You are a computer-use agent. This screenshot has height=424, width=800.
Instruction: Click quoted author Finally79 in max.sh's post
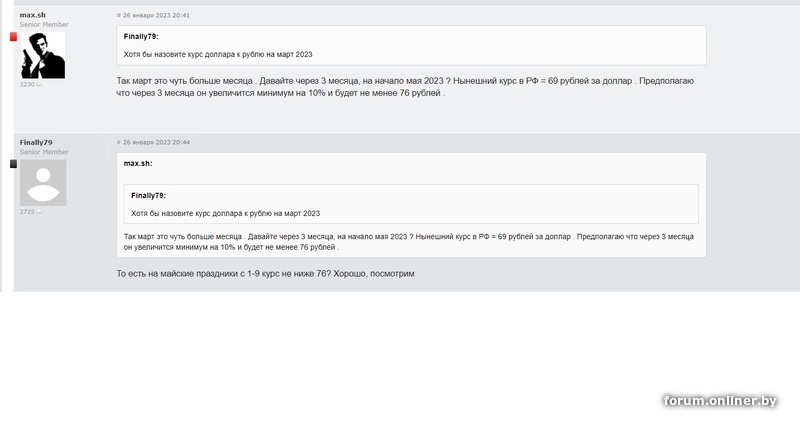[141, 37]
